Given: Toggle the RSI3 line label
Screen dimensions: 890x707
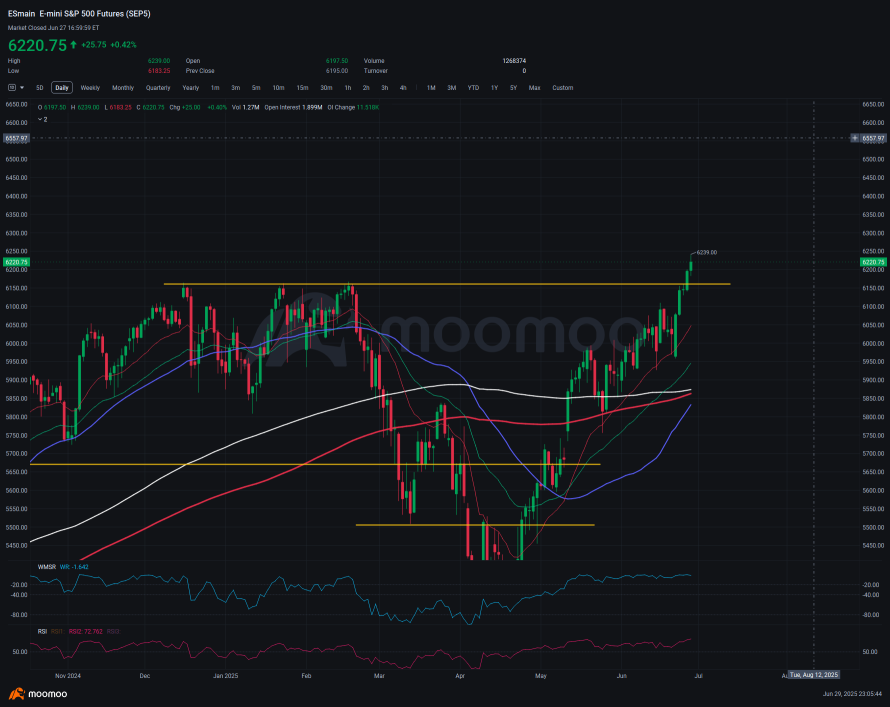Looking at the screenshot, I should tap(113, 631).
